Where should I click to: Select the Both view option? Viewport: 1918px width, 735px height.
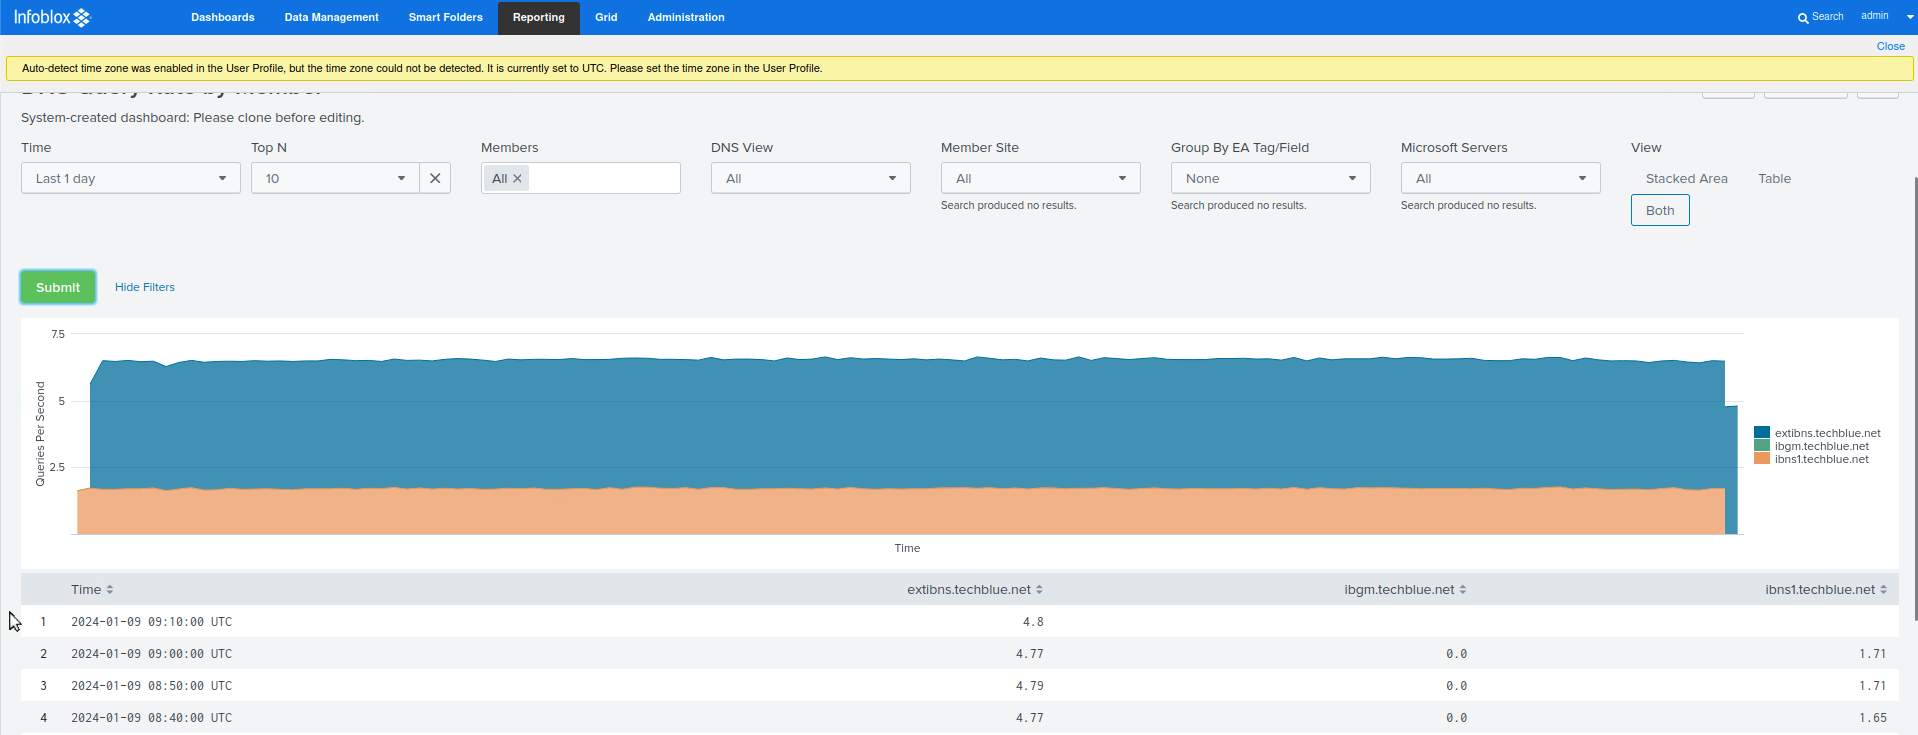point(1659,210)
